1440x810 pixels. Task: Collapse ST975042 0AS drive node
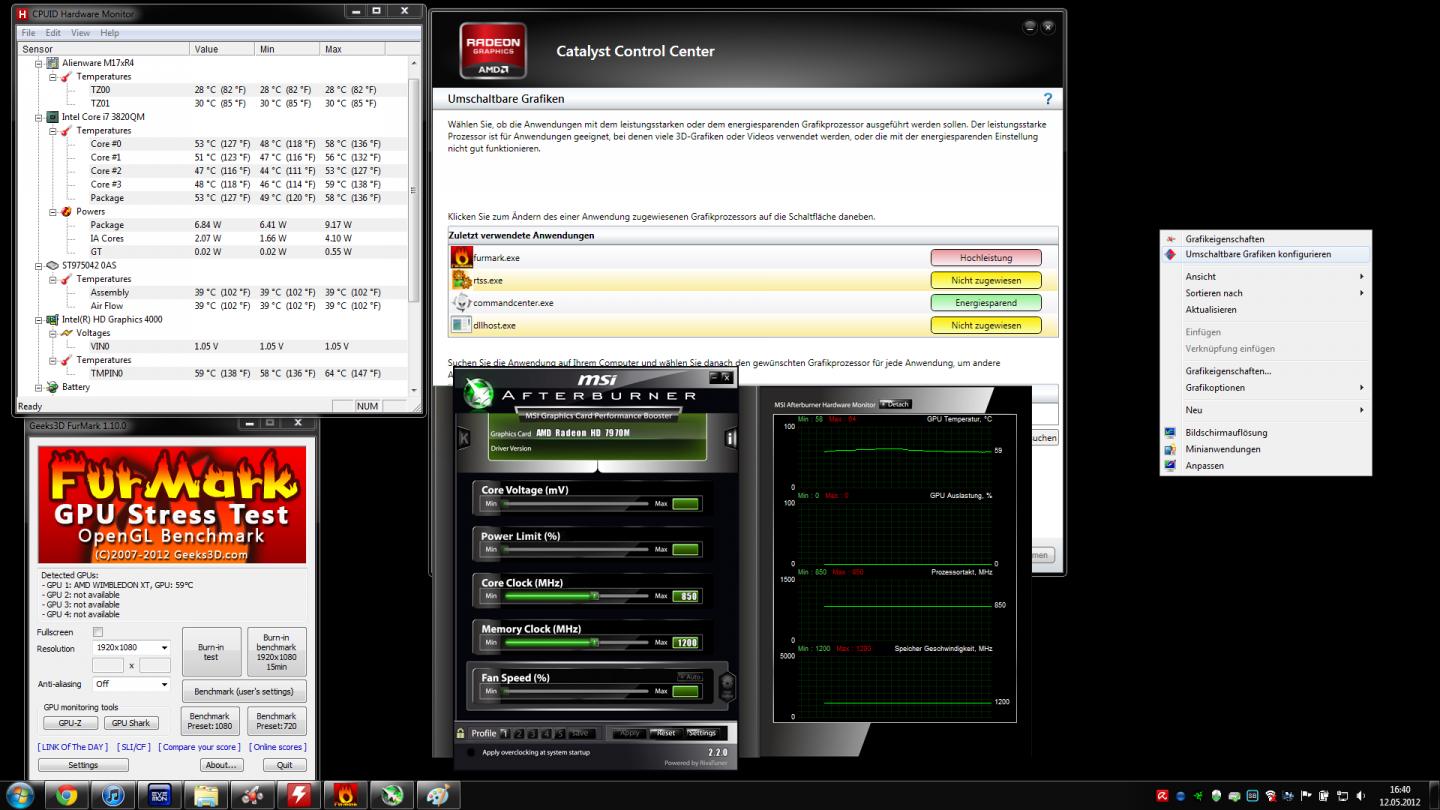pos(39,265)
